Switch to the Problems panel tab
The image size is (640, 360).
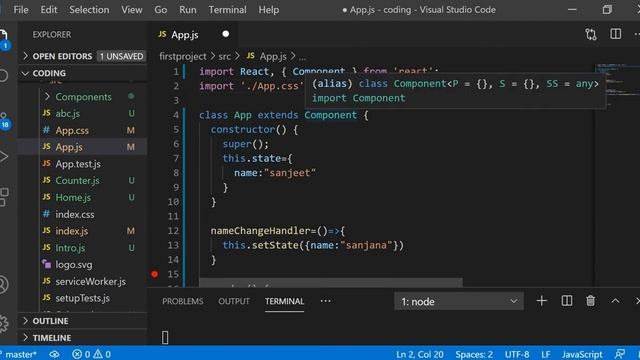coord(182,301)
